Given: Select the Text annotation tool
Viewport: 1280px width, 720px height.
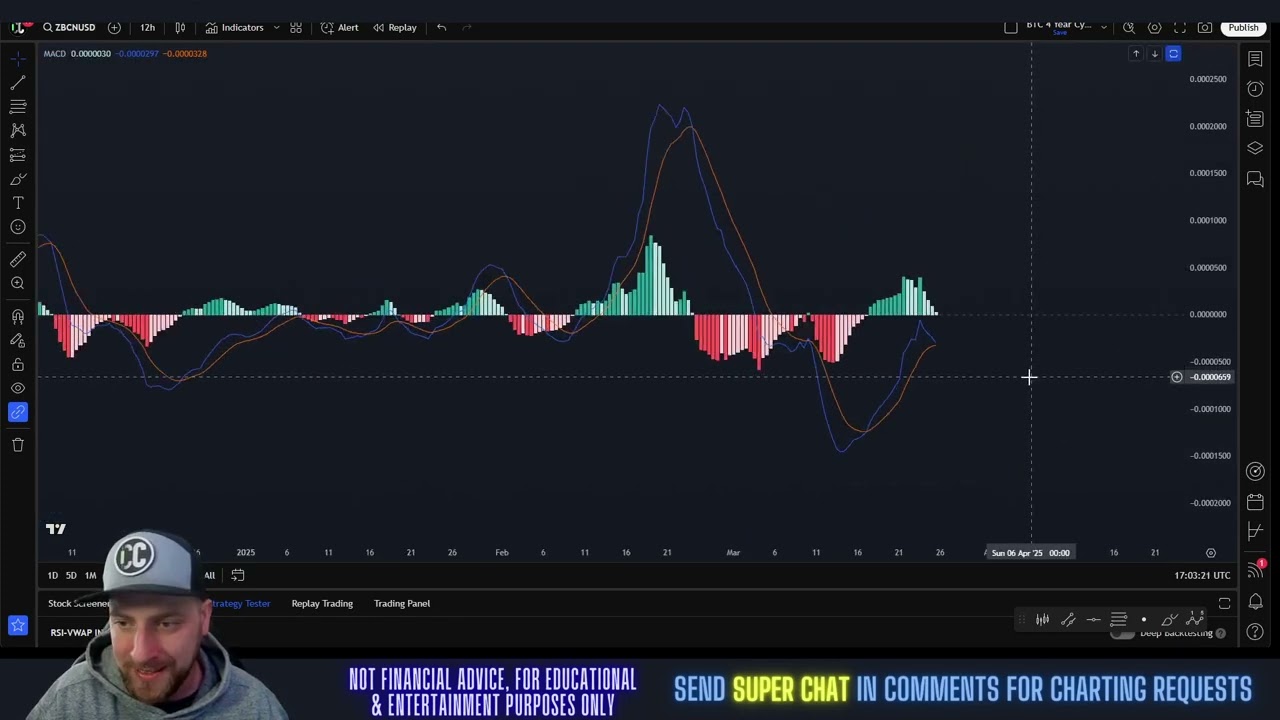Looking at the screenshot, I should pyautogui.click(x=18, y=203).
